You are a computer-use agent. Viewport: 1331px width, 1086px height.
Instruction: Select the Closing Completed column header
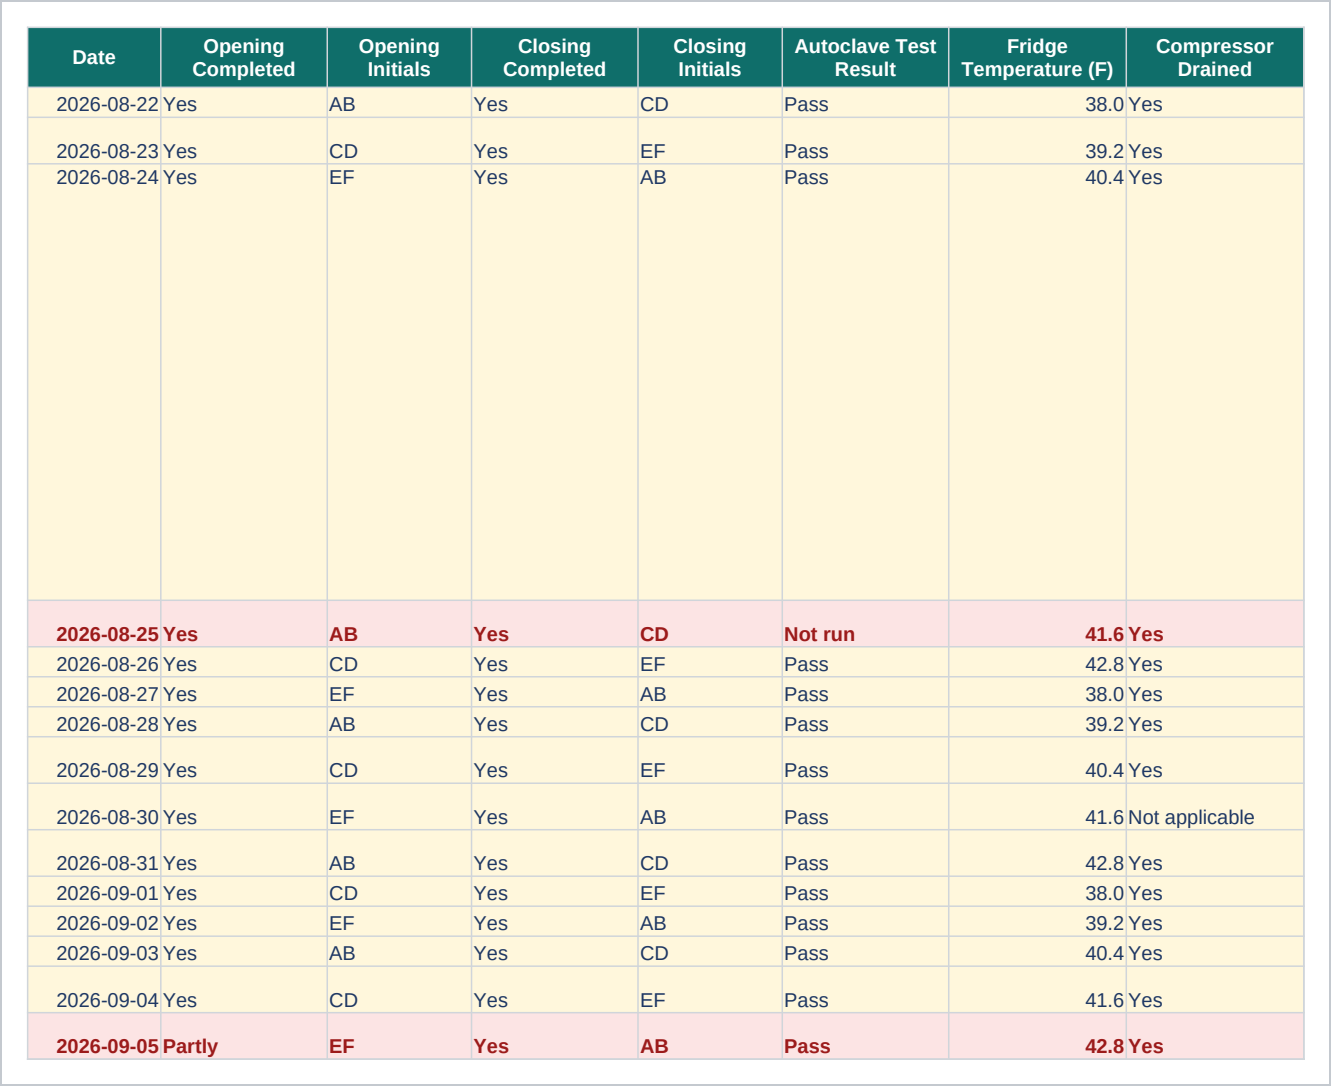click(x=555, y=58)
